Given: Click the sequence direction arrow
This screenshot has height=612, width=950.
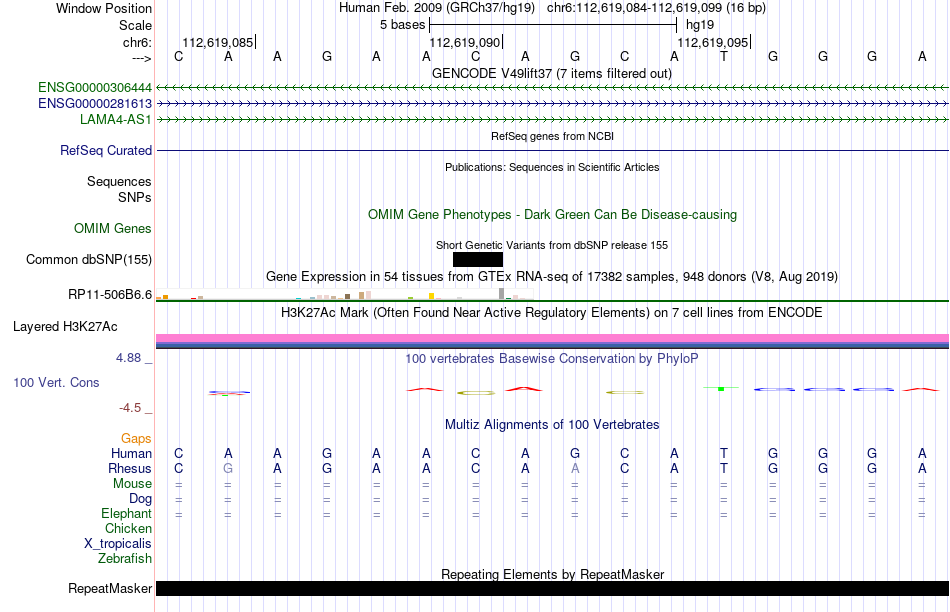Looking at the screenshot, I should (141, 58).
